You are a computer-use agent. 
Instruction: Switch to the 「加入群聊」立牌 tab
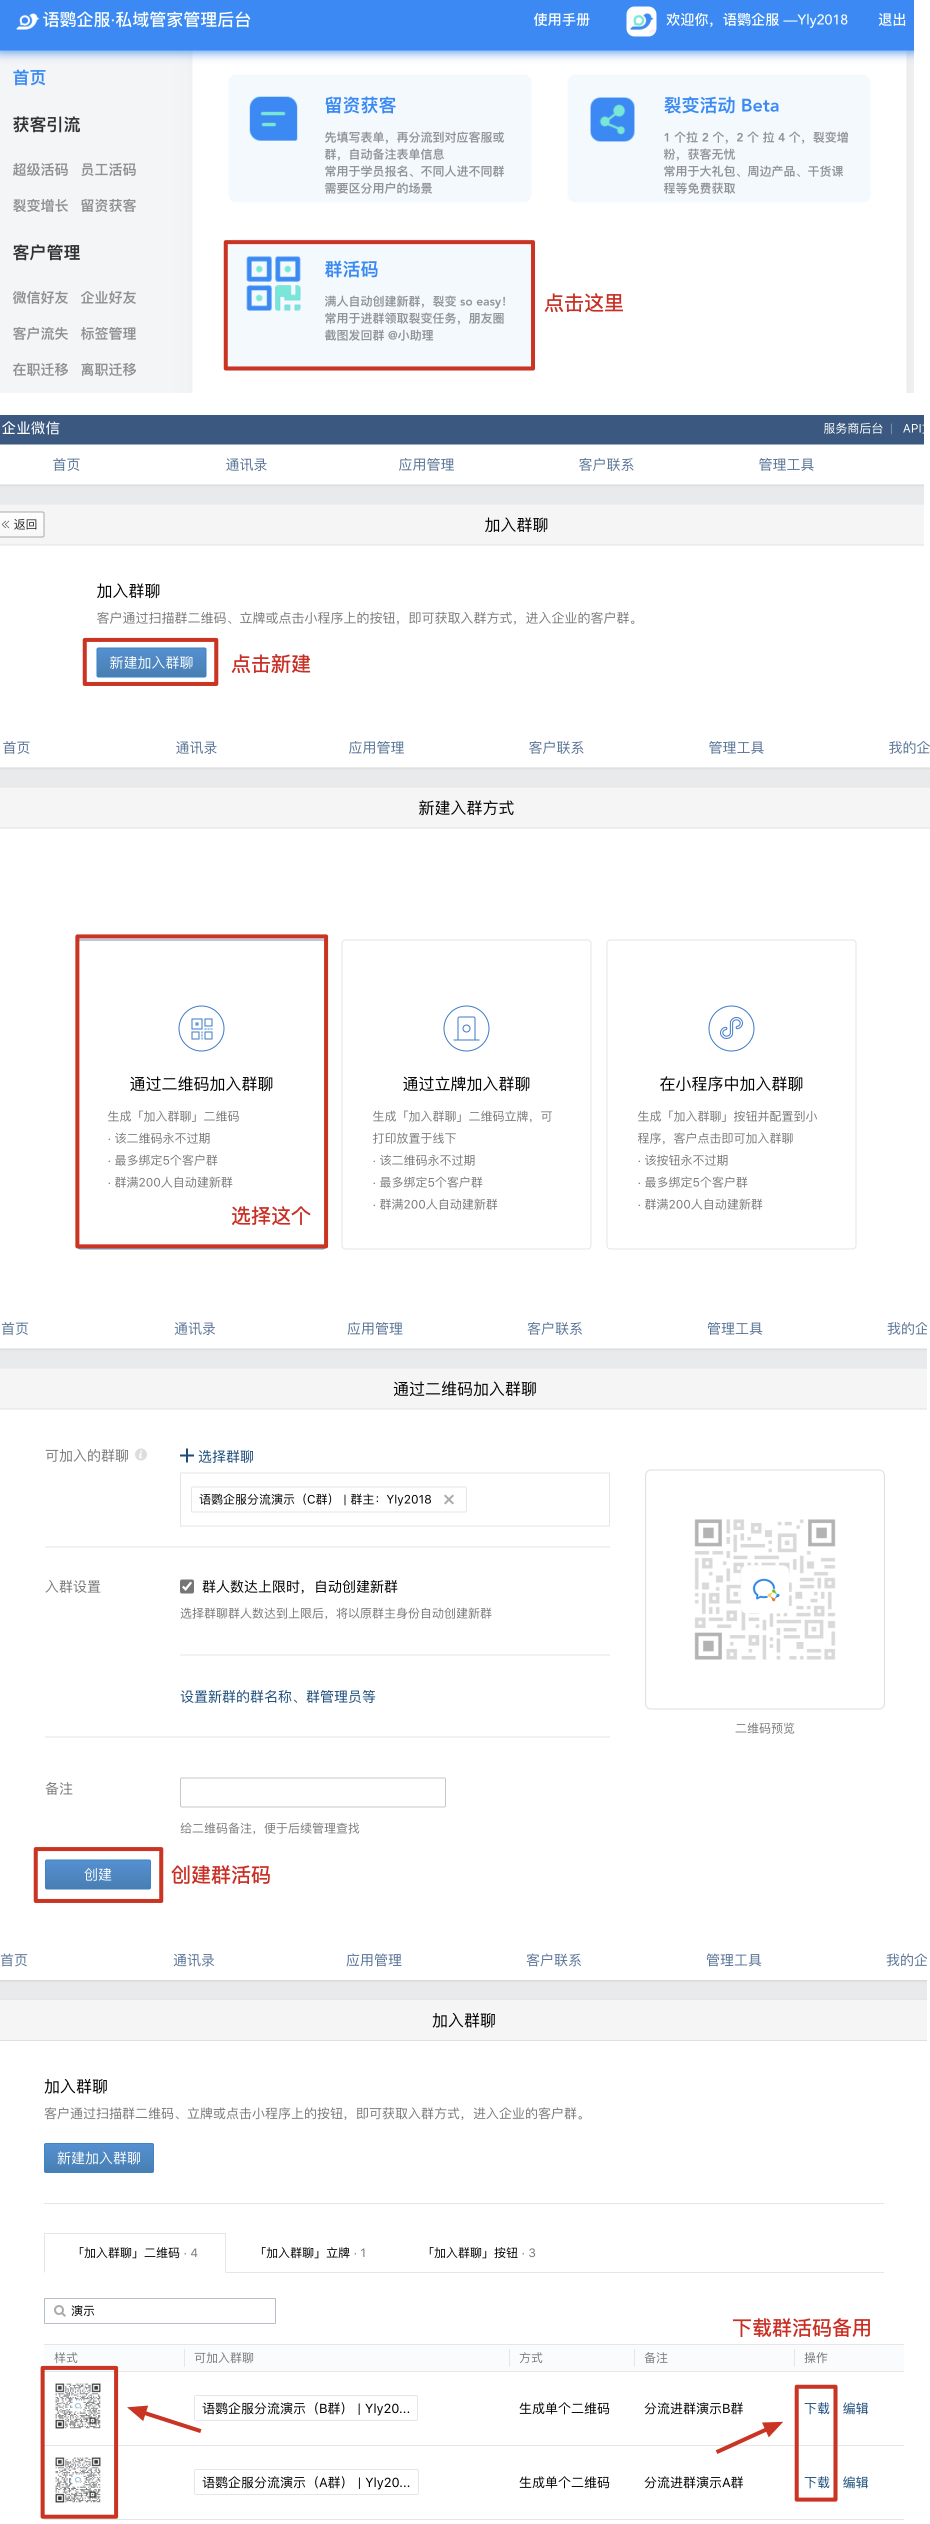click(312, 2252)
